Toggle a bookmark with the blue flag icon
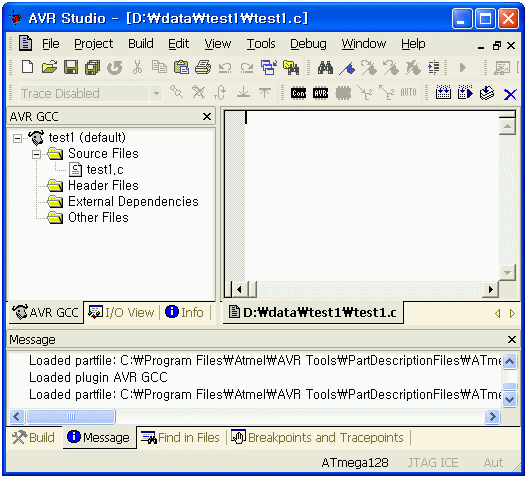This screenshot has width=527, height=478. [x=347, y=68]
